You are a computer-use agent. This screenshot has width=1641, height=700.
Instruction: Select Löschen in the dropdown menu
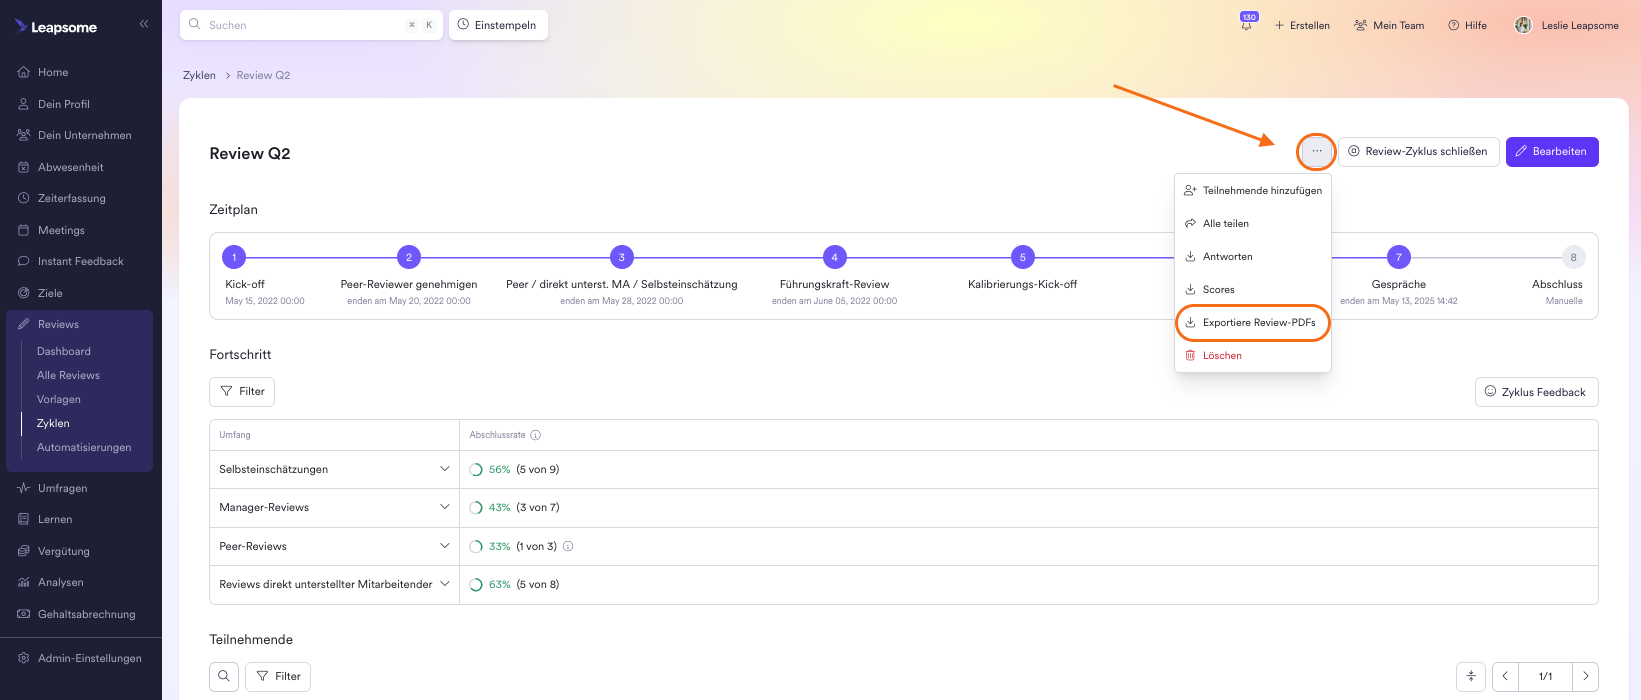(1222, 356)
